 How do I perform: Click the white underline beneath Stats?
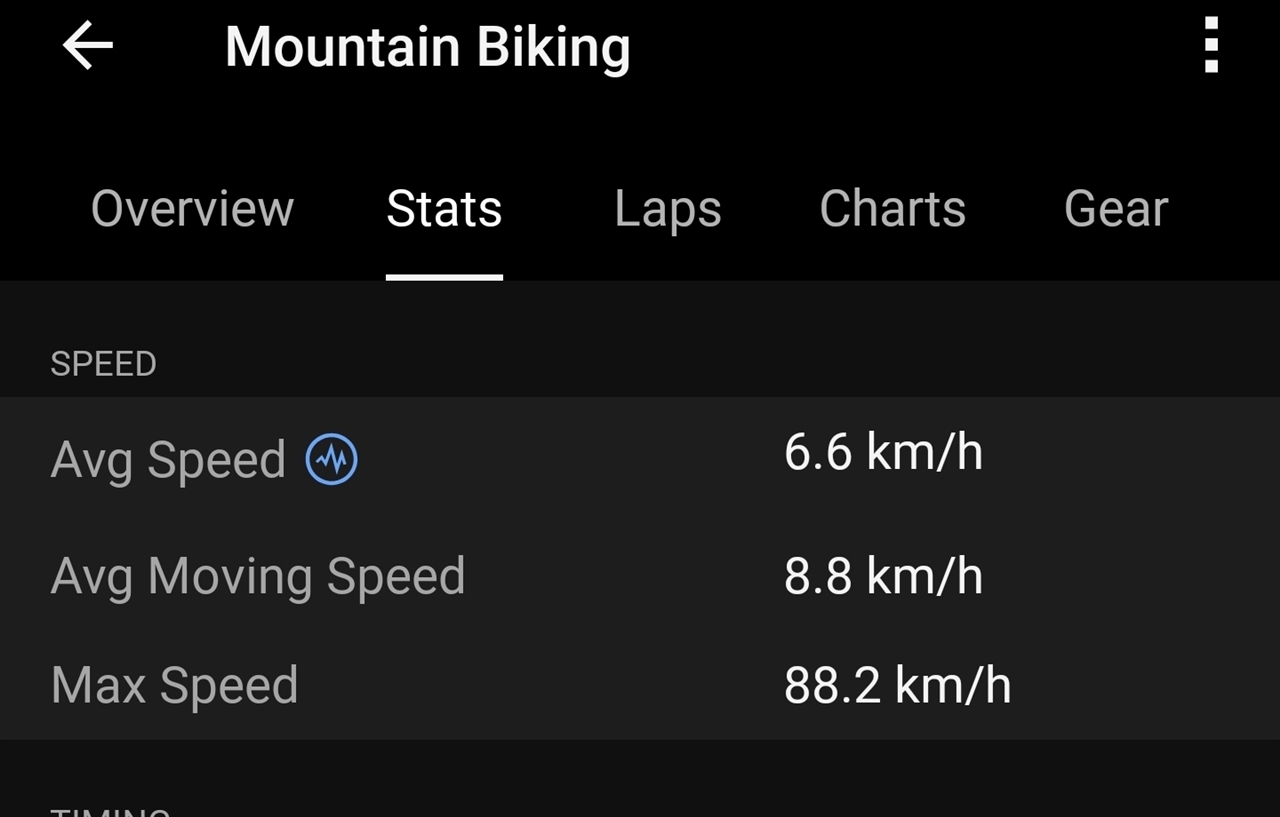[444, 277]
